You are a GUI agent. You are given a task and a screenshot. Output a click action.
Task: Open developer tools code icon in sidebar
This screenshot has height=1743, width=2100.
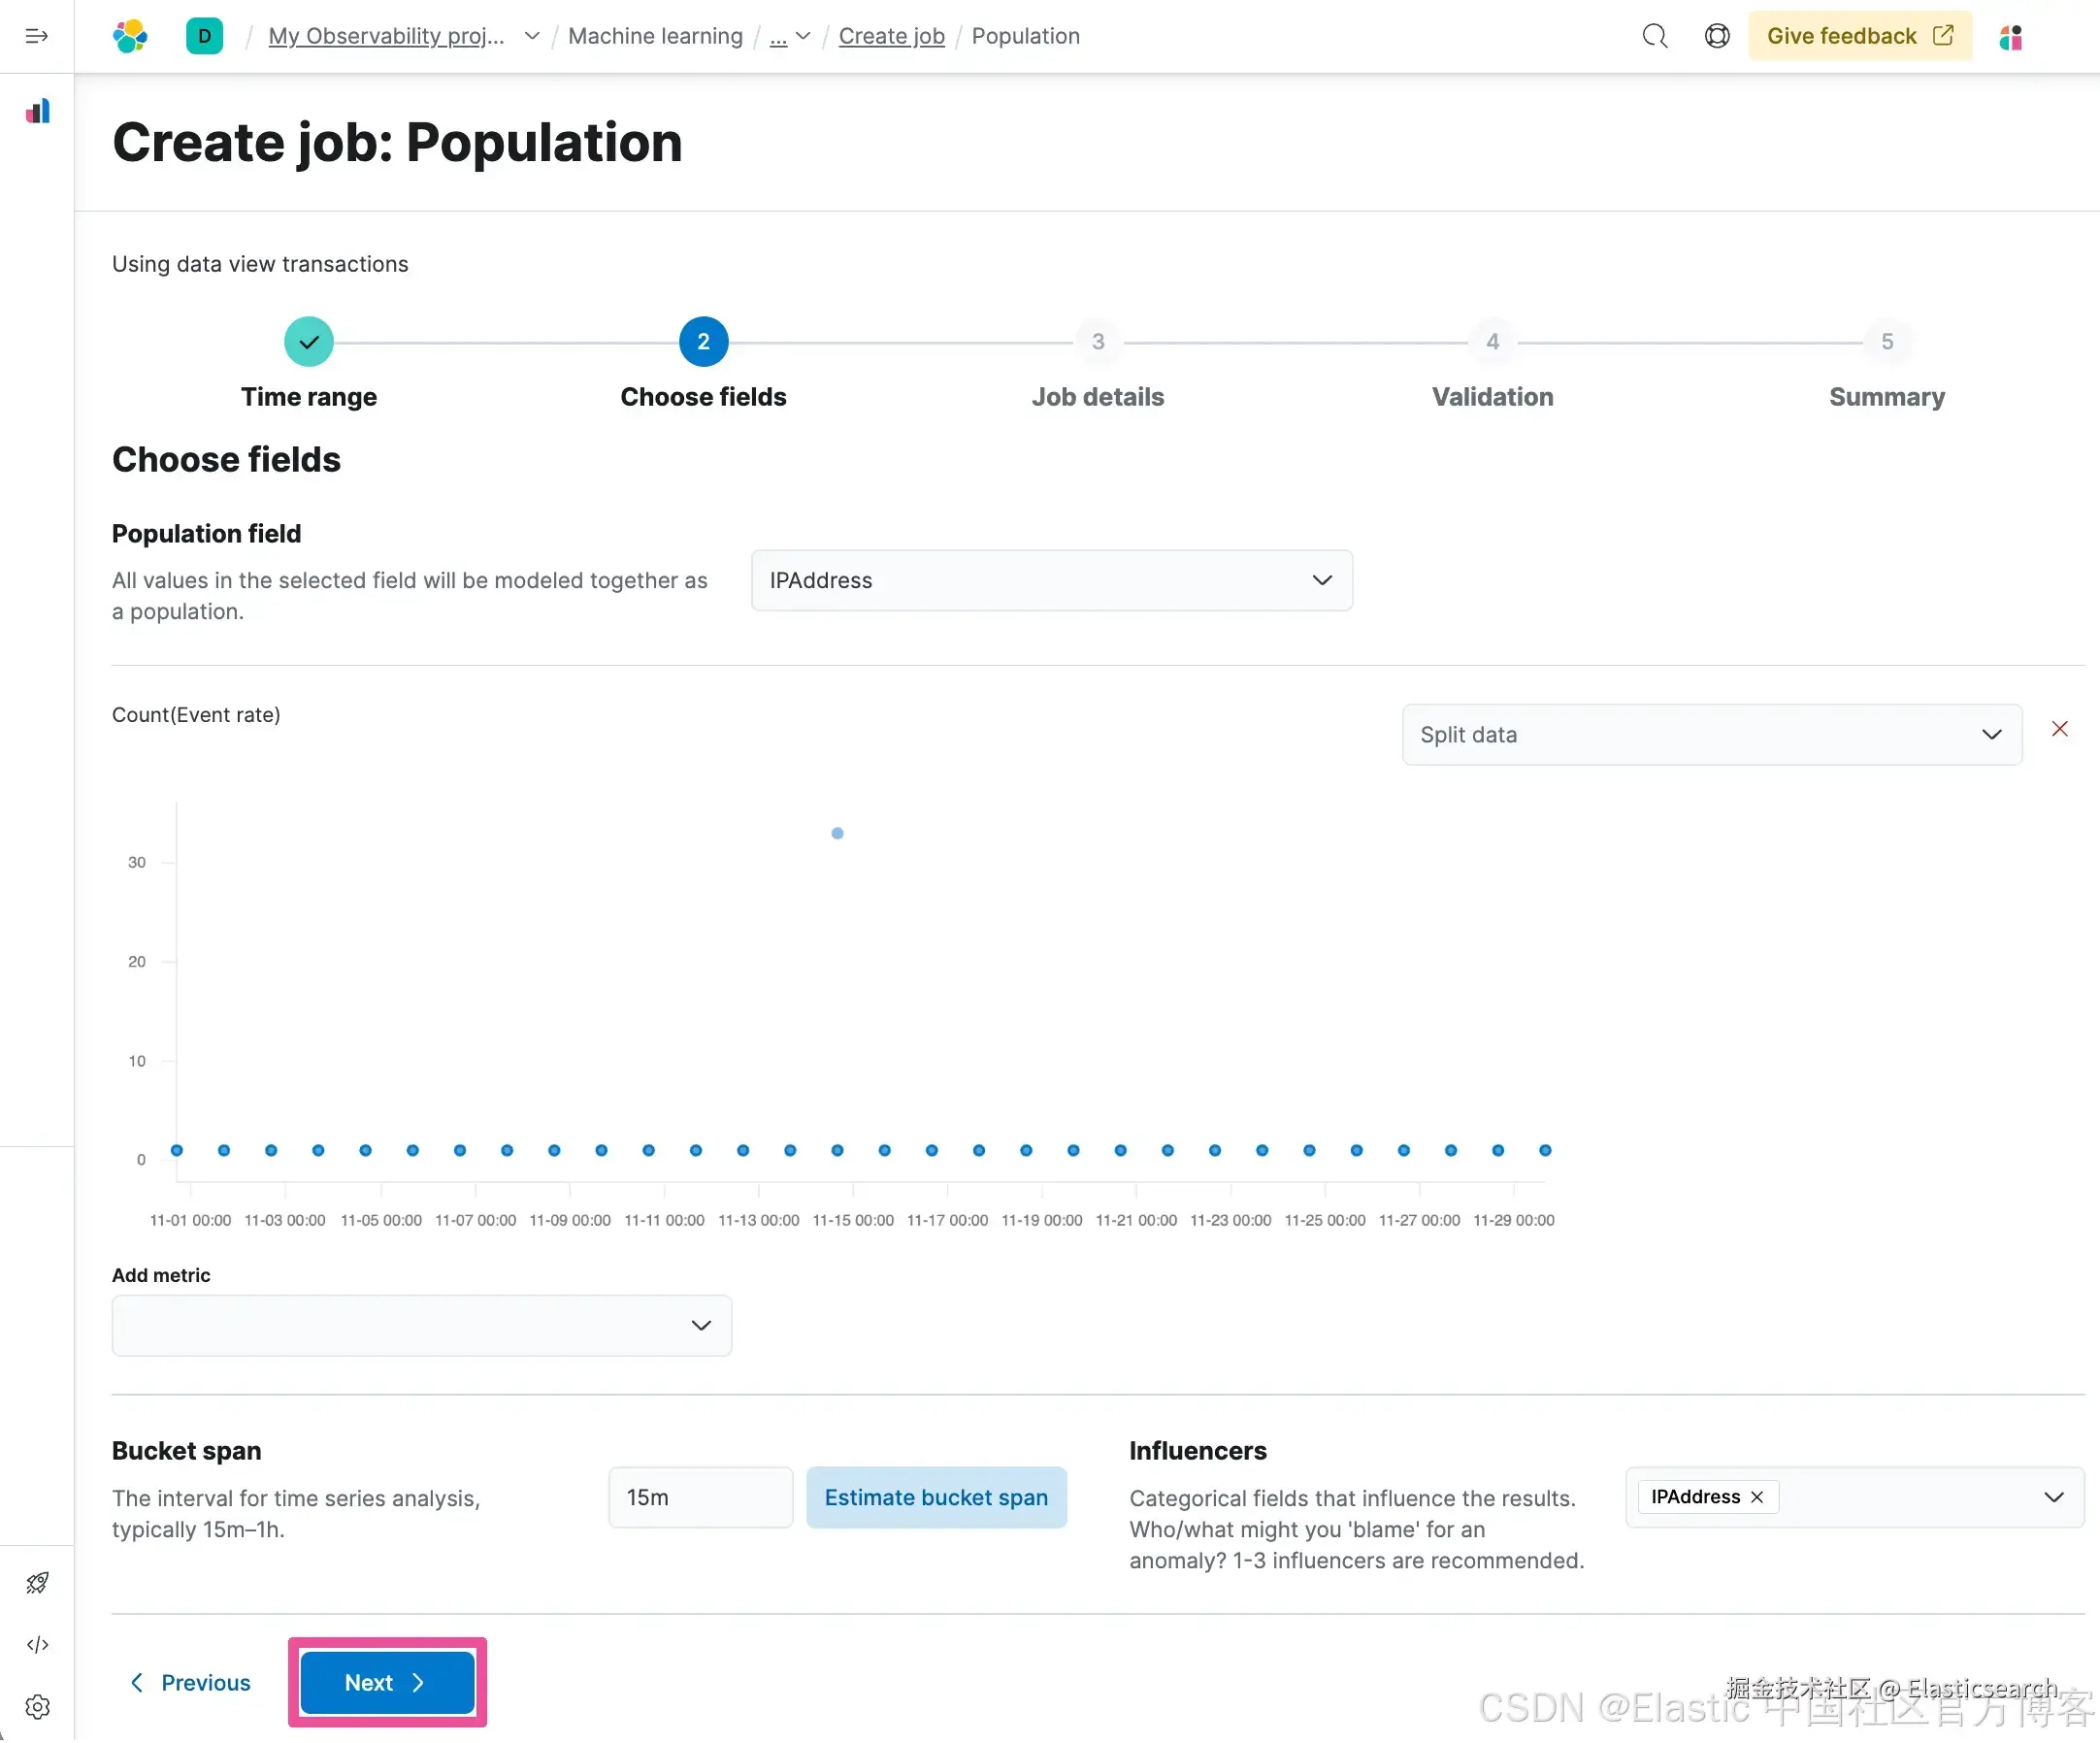38,1647
